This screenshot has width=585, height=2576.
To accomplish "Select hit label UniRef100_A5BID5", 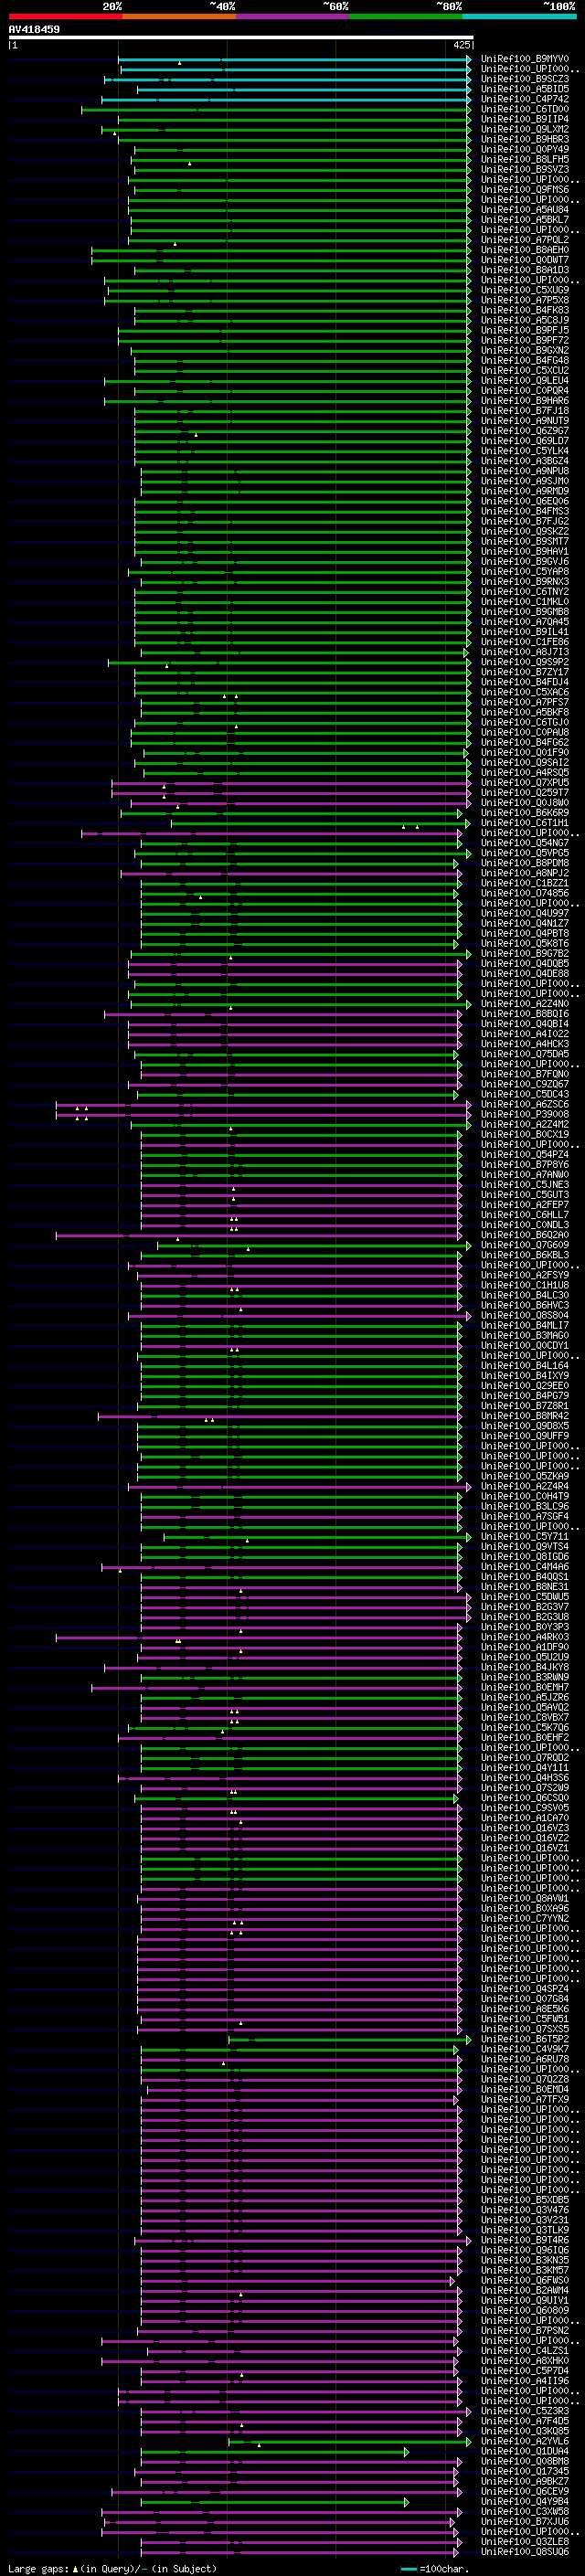I will 525,89.
